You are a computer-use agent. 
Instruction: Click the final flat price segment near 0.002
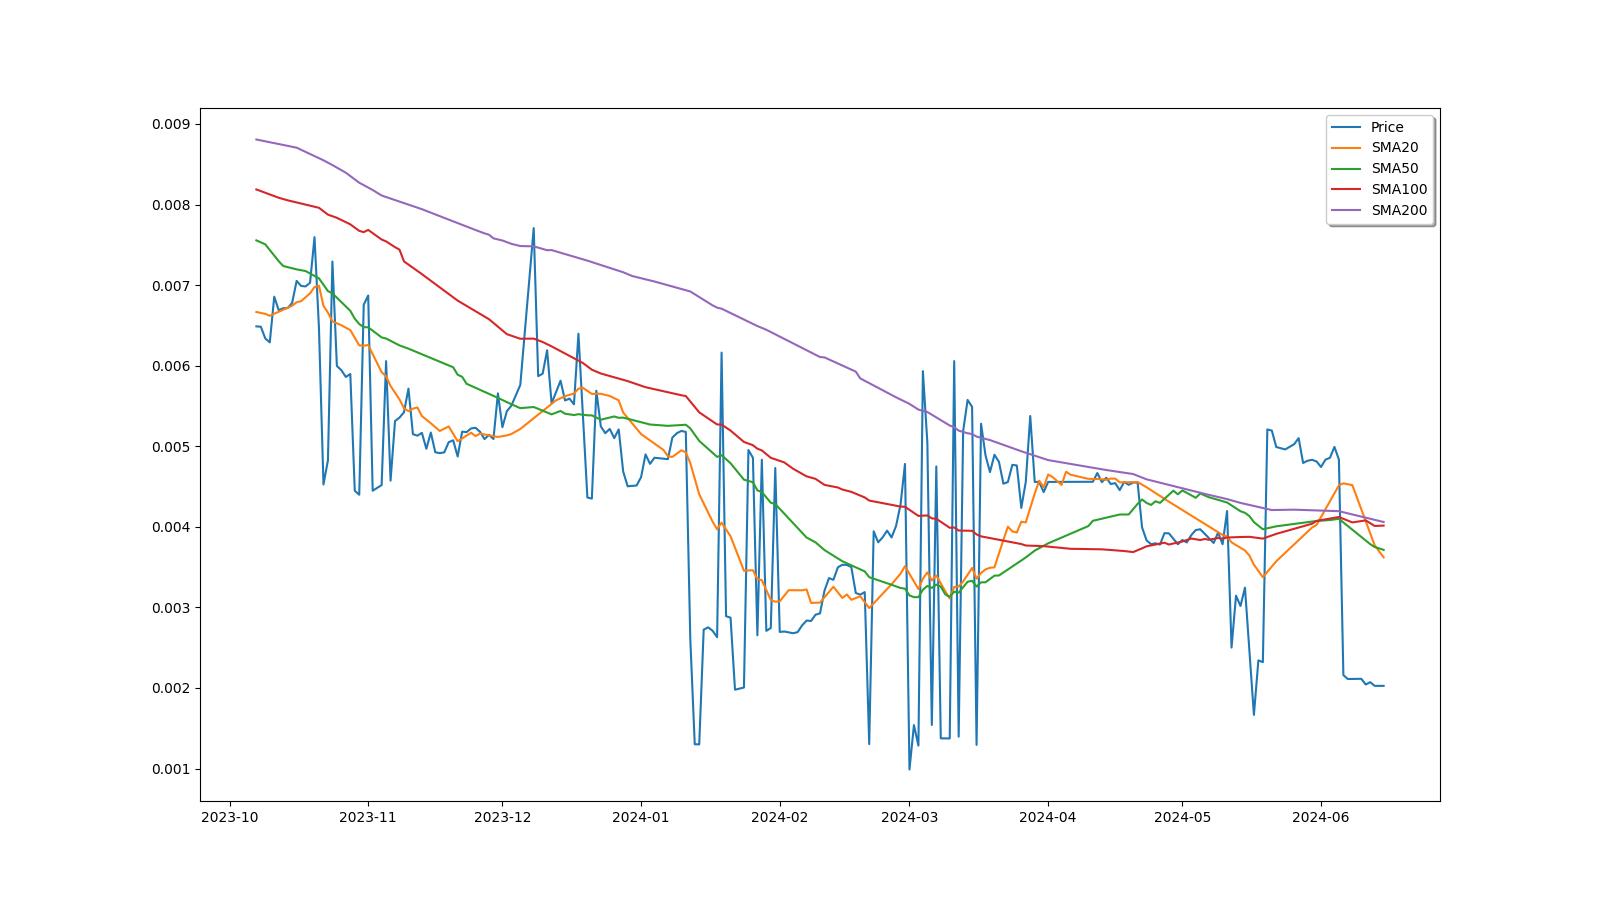(x=1363, y=682)
